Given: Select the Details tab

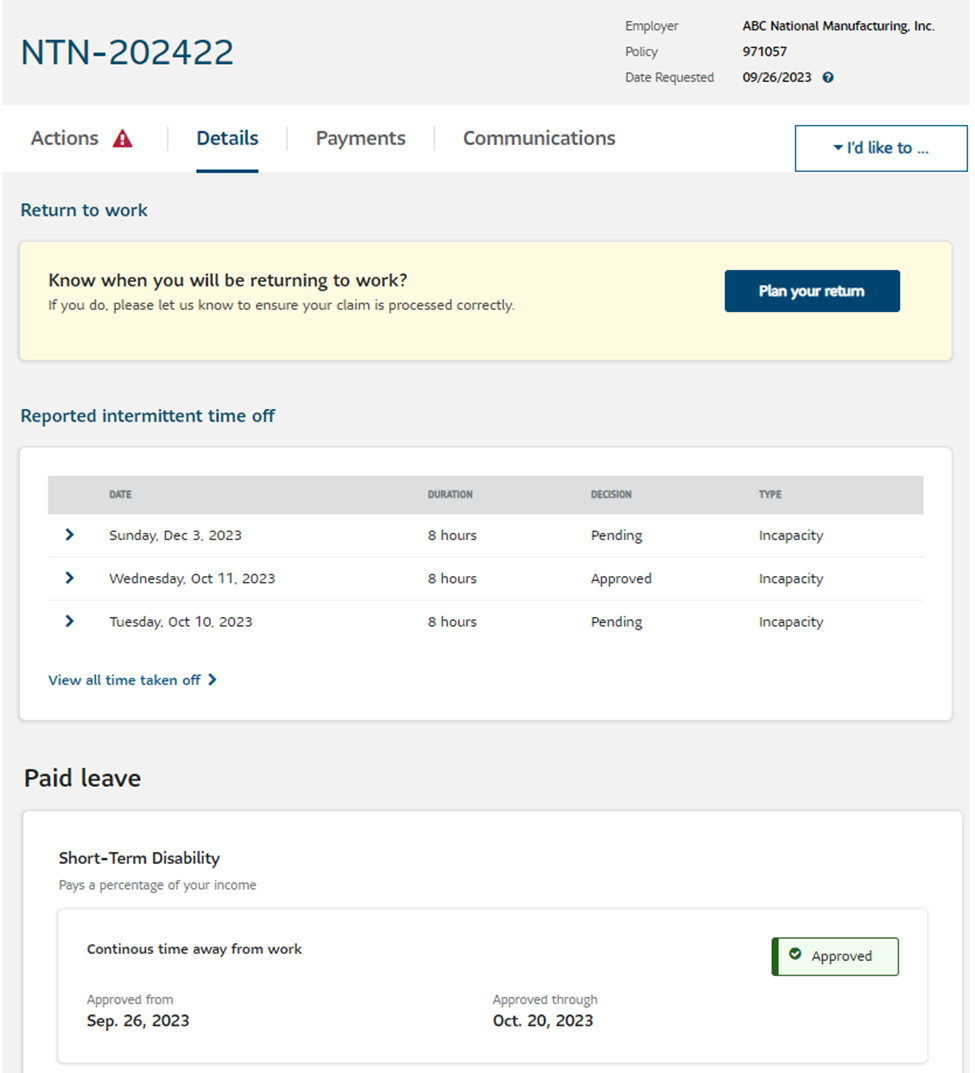Looking at the screenshot, I should pos(227,139).
